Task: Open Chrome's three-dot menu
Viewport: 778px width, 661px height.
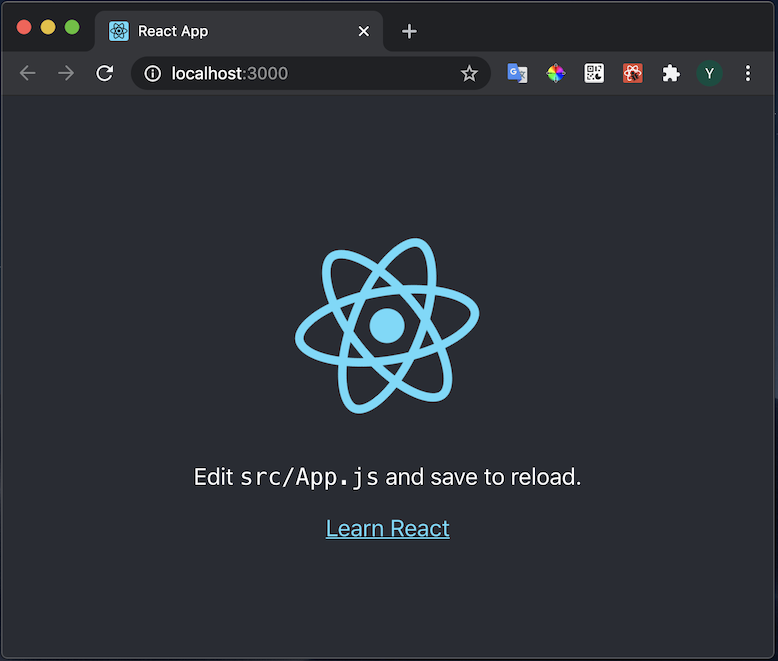Action: tap(748, 73)
